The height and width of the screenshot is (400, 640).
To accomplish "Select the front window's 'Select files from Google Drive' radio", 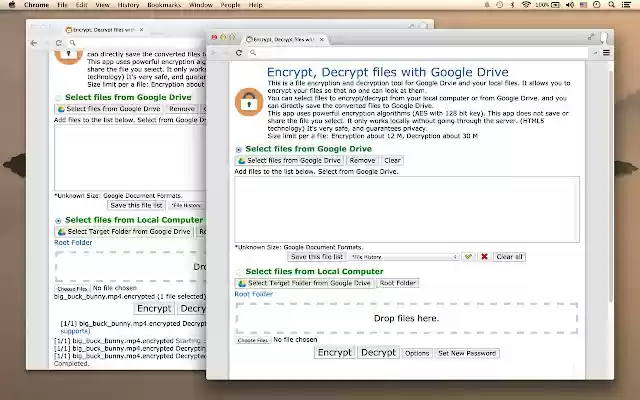I will pos(239,150).
